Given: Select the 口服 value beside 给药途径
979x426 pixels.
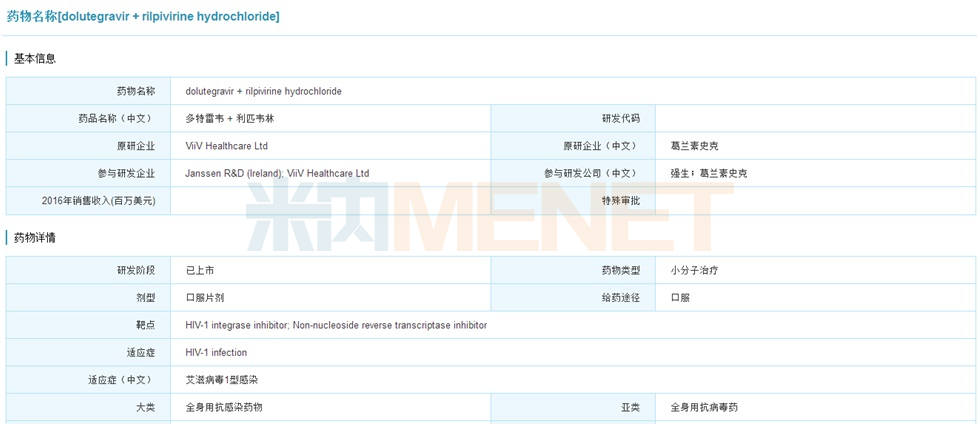Looking at the screenshot, I should [x=681, y=298].
